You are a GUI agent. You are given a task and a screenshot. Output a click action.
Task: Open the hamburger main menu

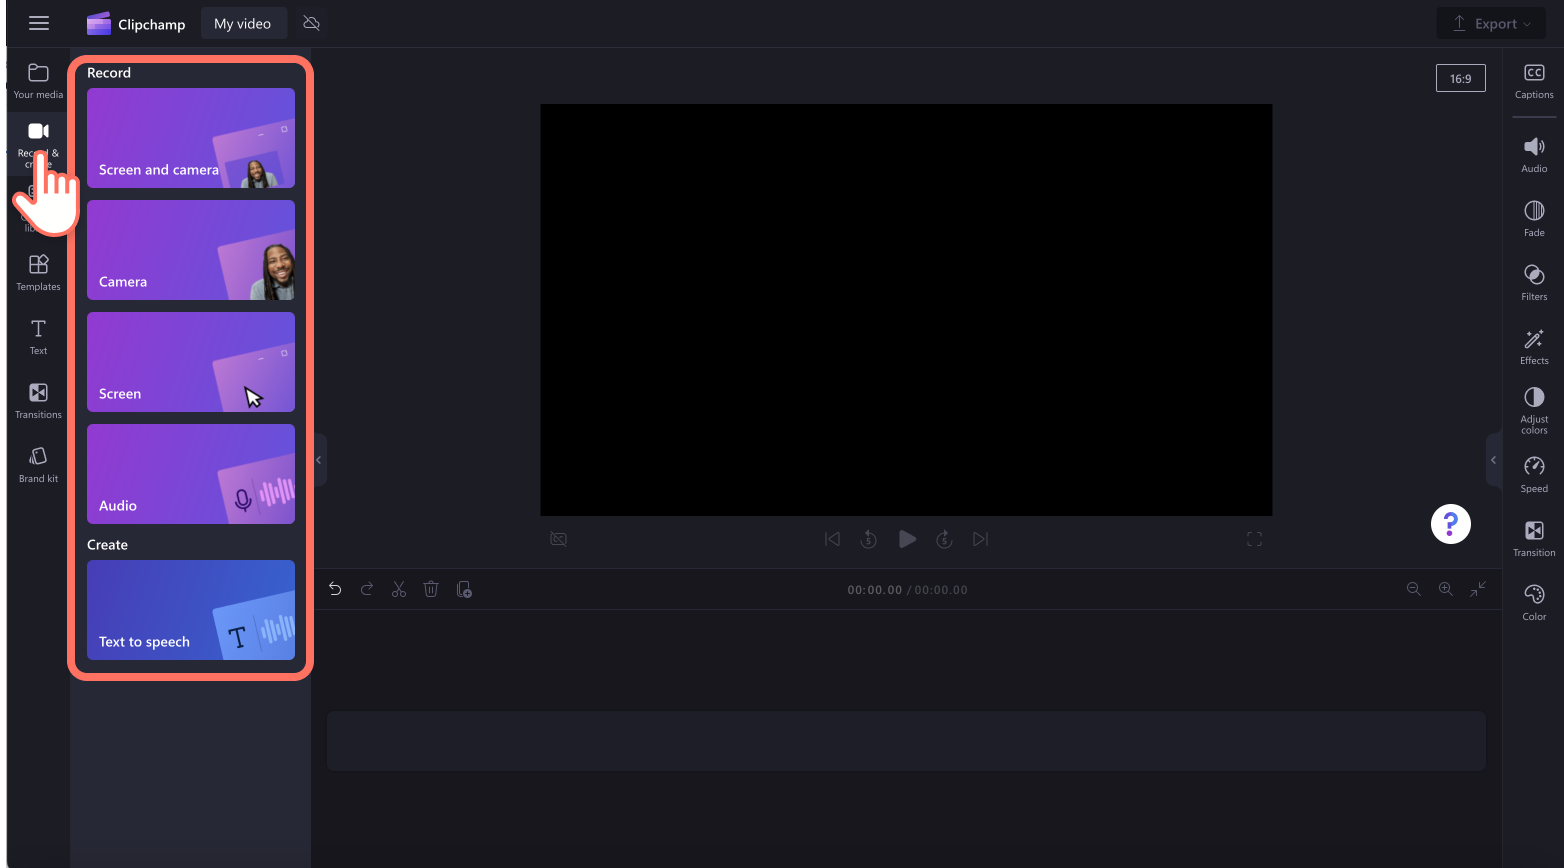point(39,23)
